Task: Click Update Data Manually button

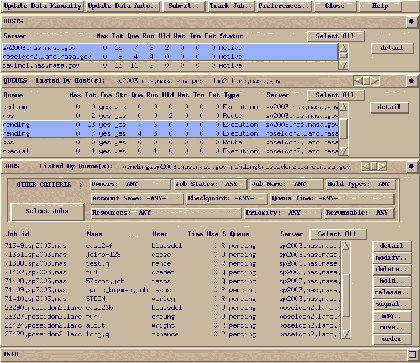Action: click(42, 6)
